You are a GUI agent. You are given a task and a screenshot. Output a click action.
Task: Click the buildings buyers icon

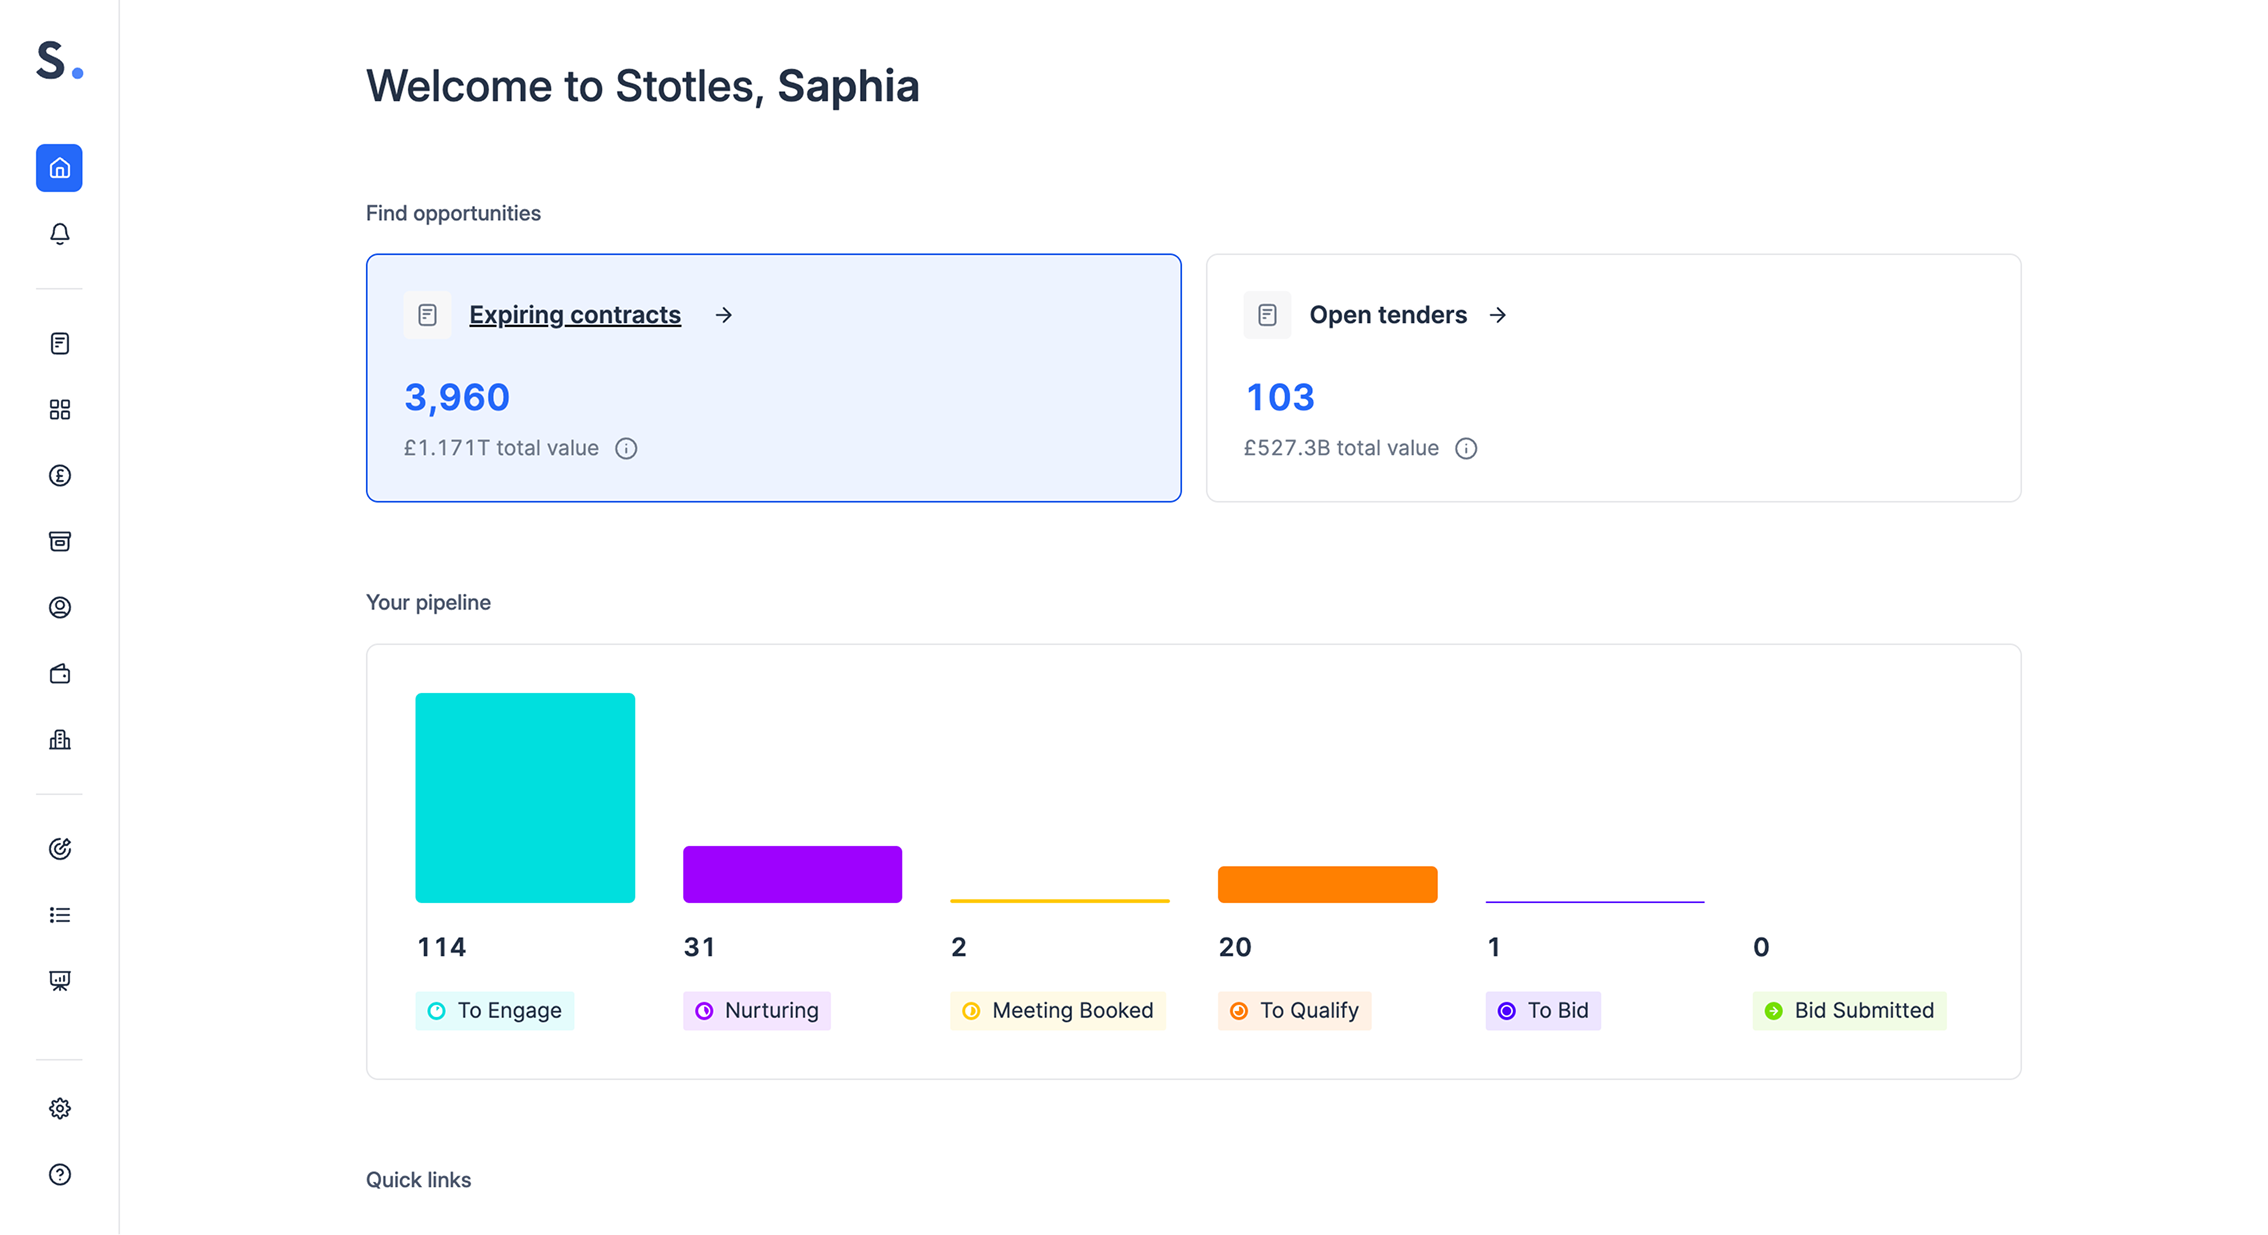59,740
